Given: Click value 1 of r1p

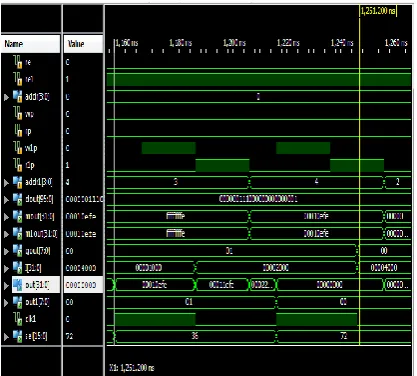Looking at the screenshot, I should [x=68, y=165].
